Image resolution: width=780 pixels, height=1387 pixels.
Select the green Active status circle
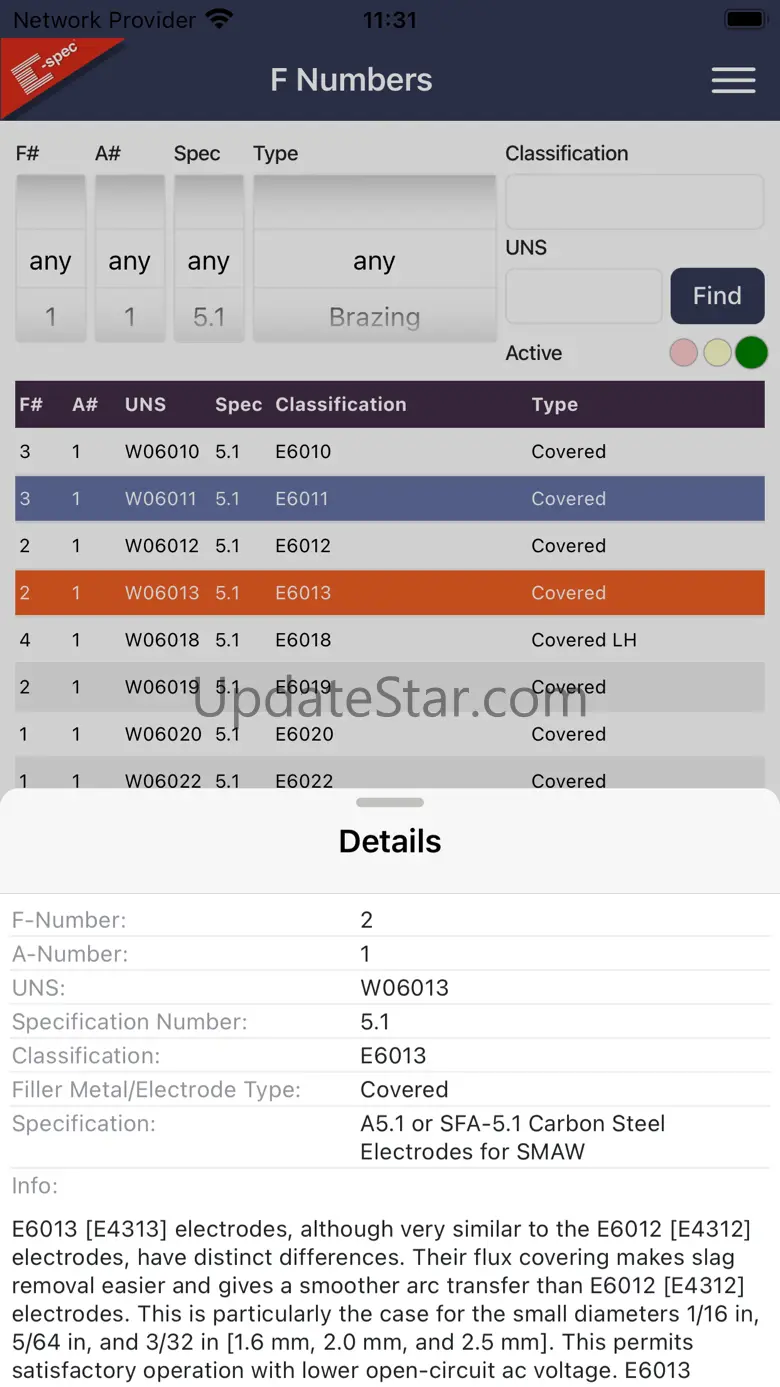751,353
